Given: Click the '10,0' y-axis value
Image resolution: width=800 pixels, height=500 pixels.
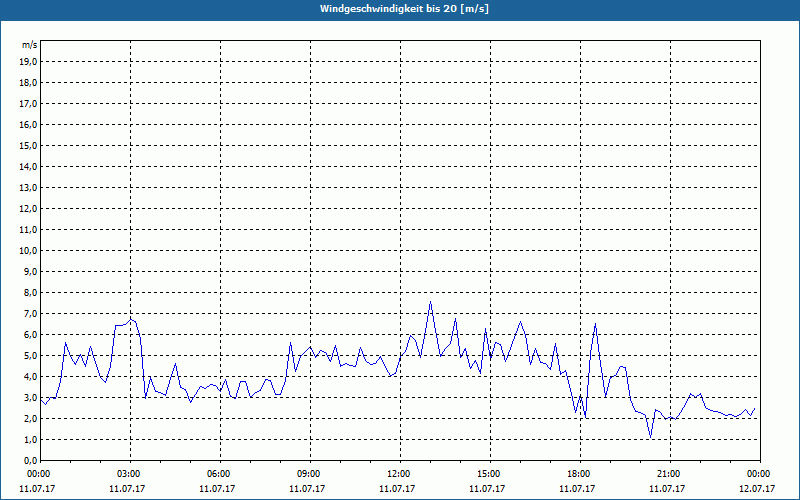Looking at the screenshot, I should click(x=28, y=251).
